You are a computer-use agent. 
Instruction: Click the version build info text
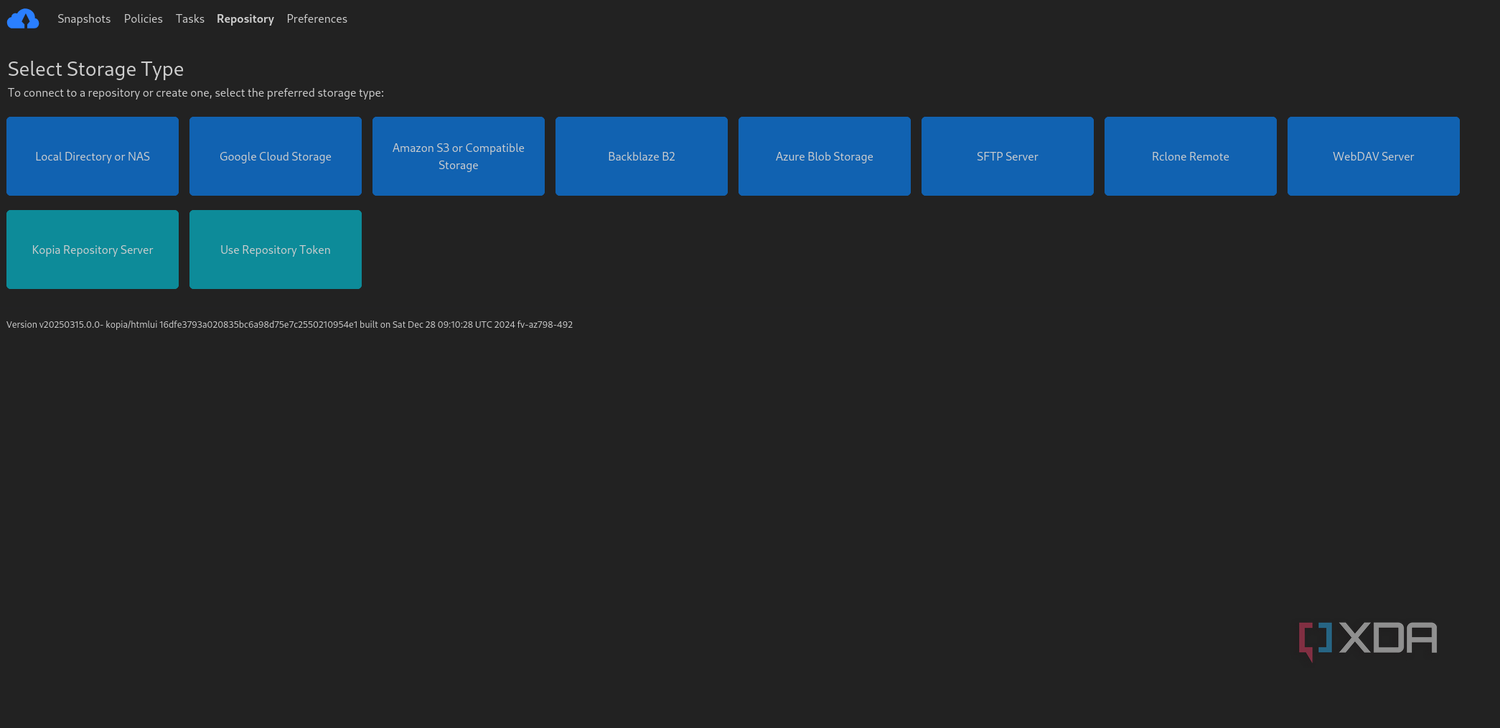290,325
